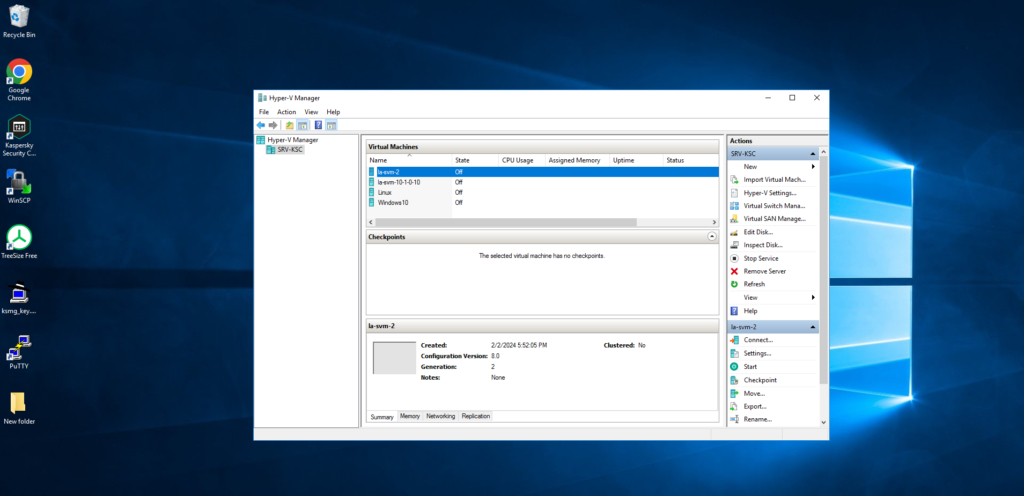The width and height of the screenshot is (1024, 496).
Task: Open the View menu in menu bar
Action: pos(311,112)
